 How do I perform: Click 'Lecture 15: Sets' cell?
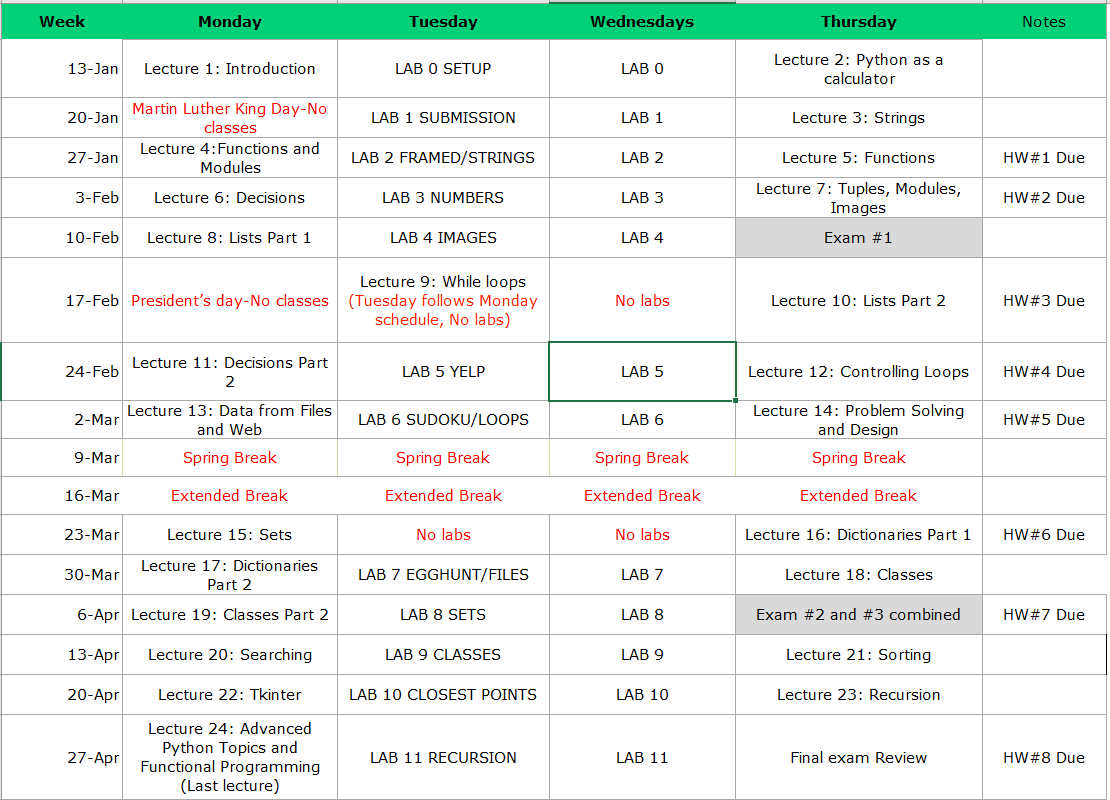click(x=230, y=535)
